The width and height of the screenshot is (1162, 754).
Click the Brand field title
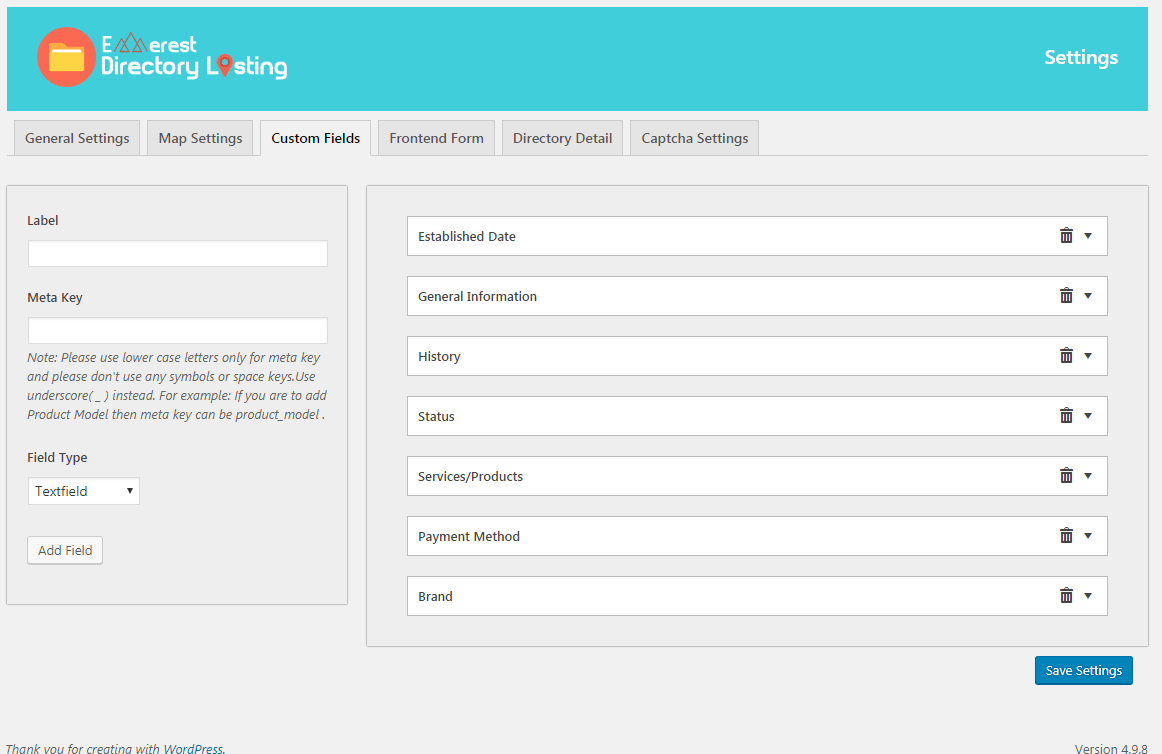pos(435,597)
